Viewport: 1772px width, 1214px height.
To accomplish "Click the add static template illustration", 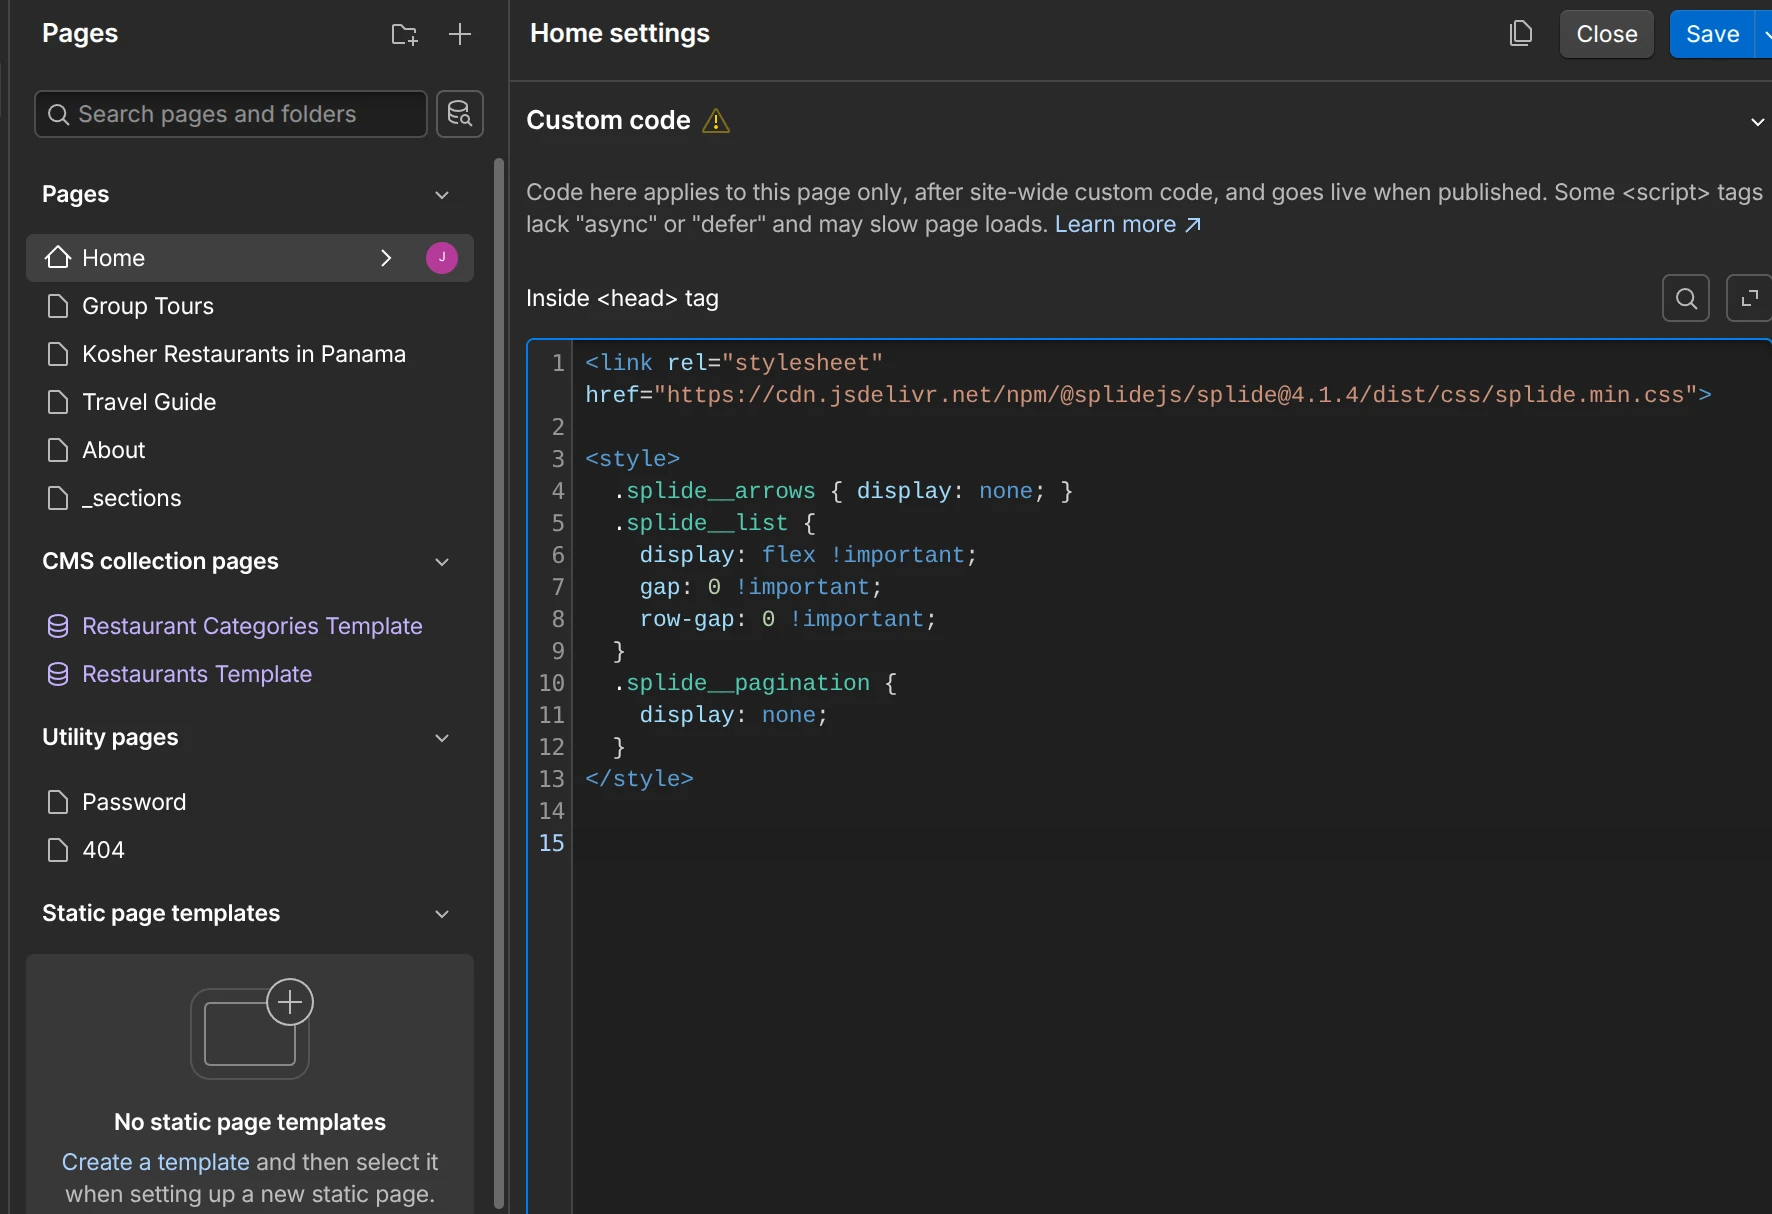I will coord(251,1028).
